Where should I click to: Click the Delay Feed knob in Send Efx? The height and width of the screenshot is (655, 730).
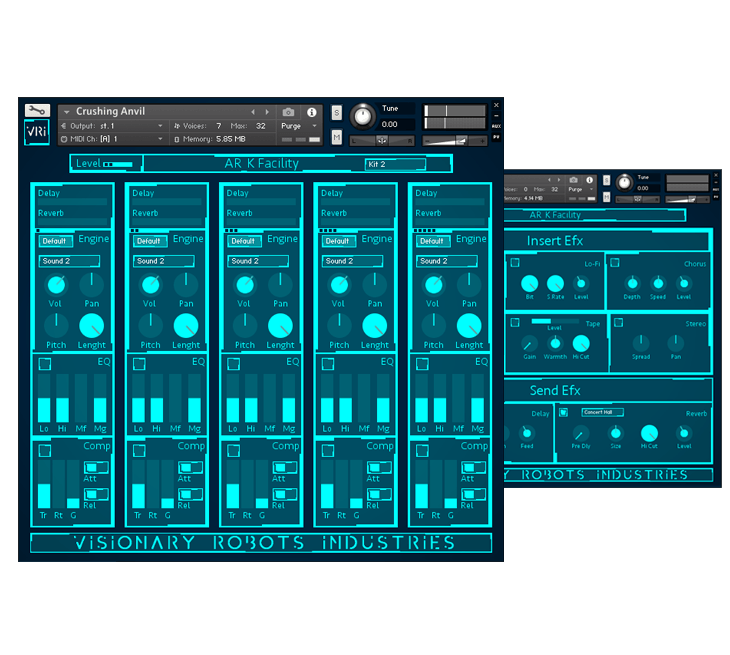point(527,433)
